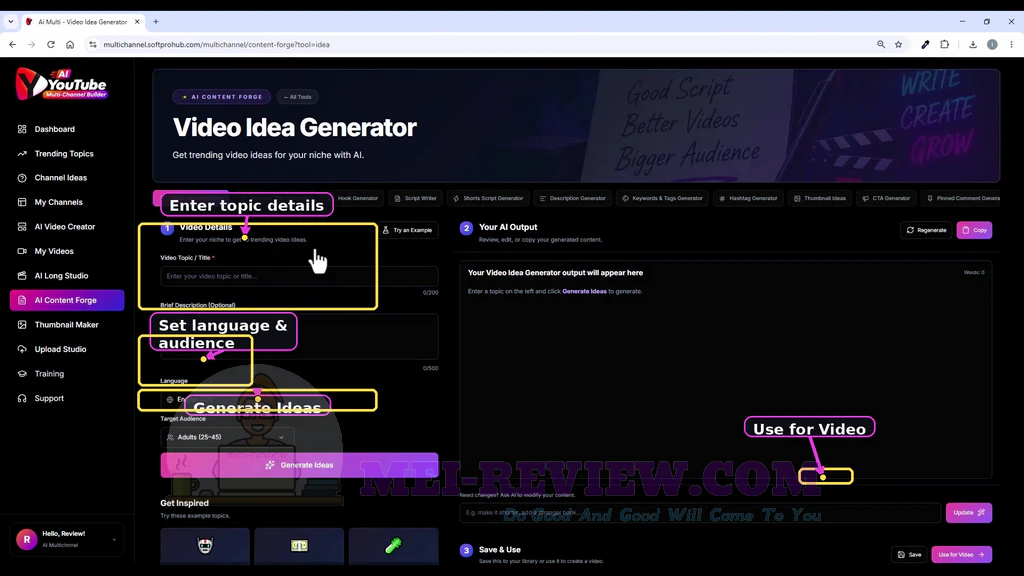The image size is (1024, 576).
Task: Click the AI modify request input field
Action: (x=700, y=513)
